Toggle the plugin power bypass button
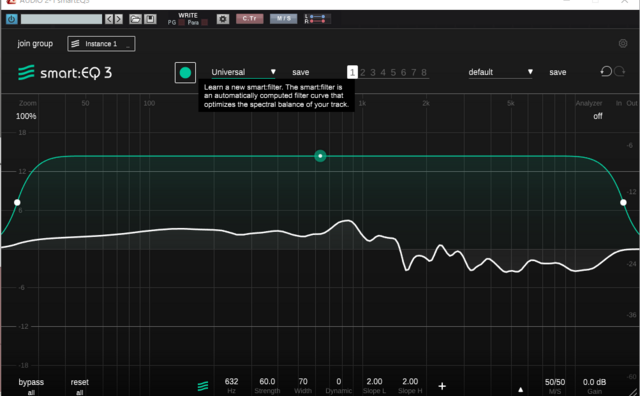Viewport: 640px width, 396px height. (11, 19)
